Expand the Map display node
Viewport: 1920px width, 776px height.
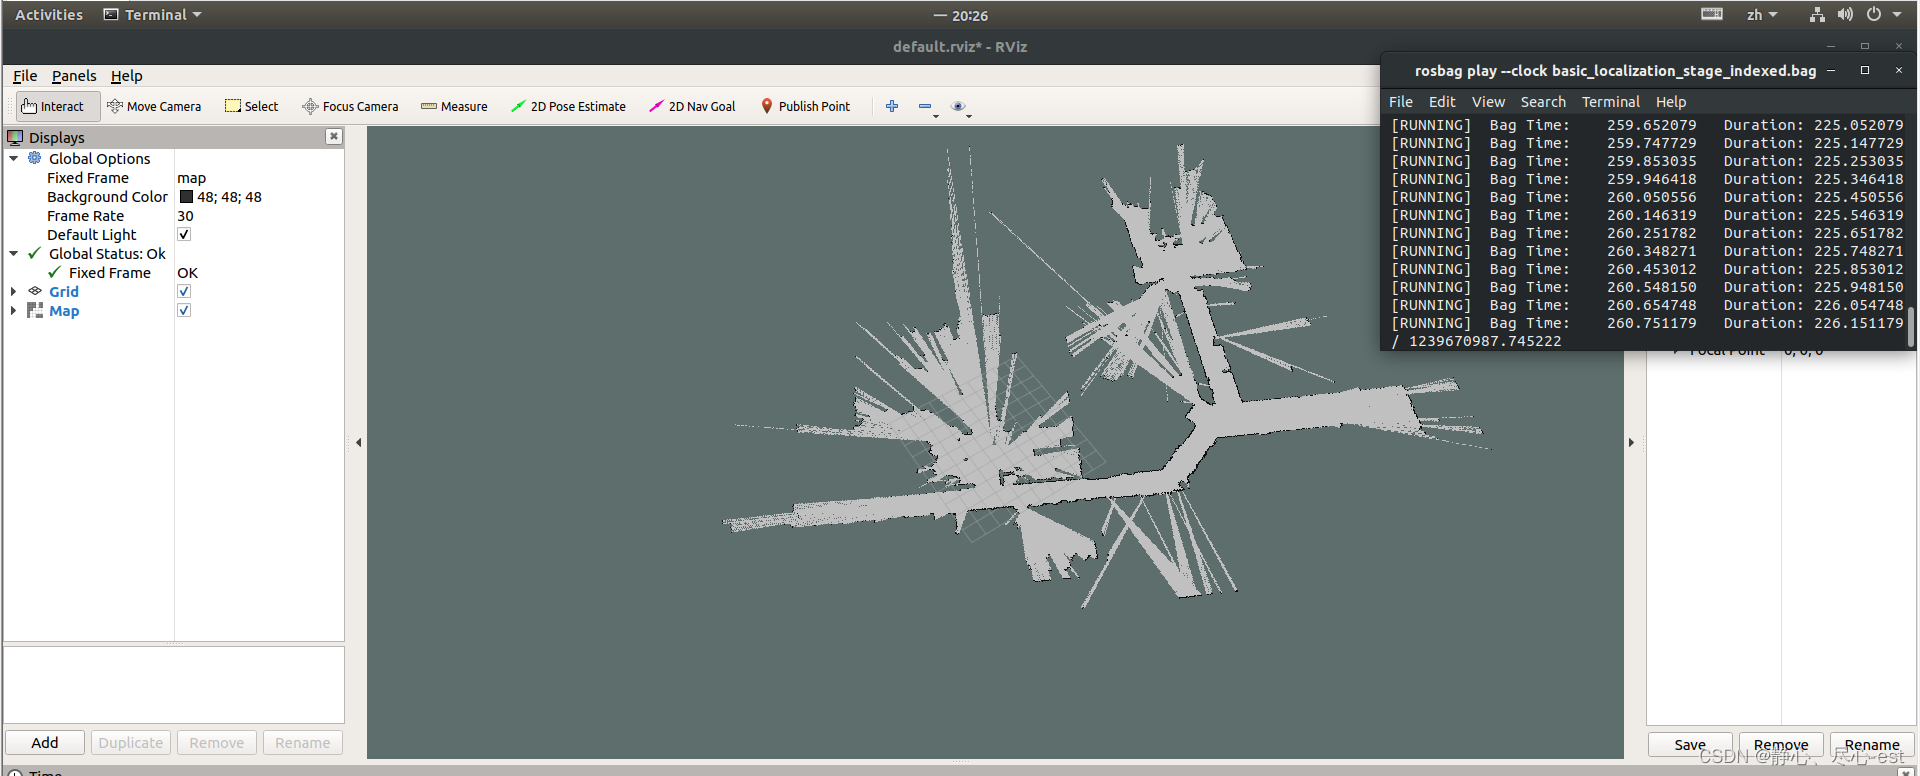[x=14, y=310]
